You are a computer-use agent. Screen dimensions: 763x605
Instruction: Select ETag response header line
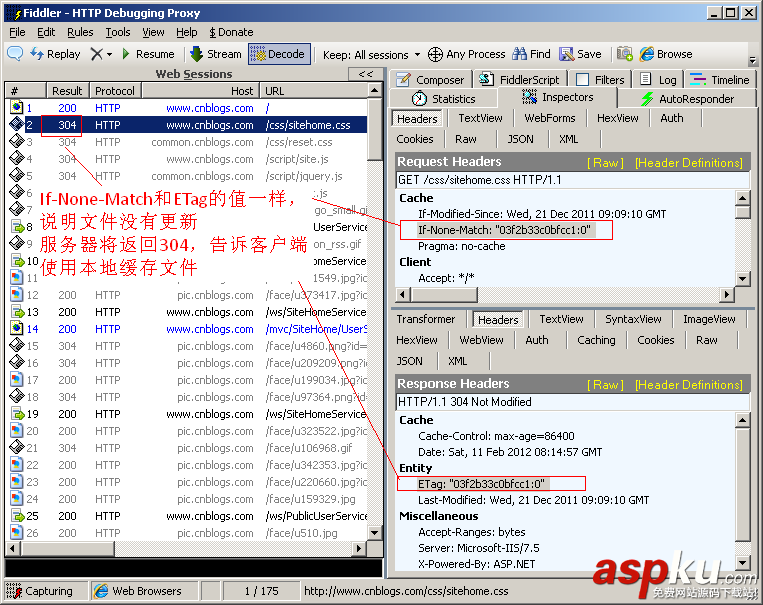click(481, 484)
